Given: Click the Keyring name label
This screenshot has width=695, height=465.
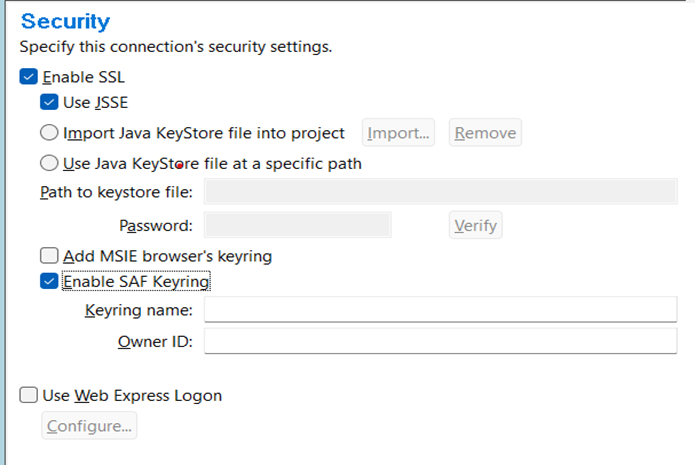Looking at the screenshot, I should click(139, 311).
